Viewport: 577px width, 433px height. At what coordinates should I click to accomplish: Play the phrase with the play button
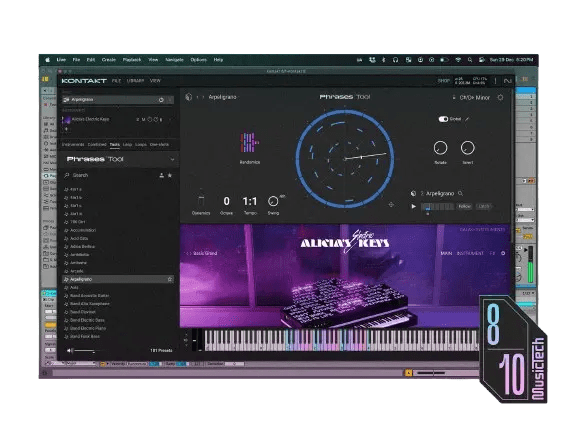[x=414, y=206]
